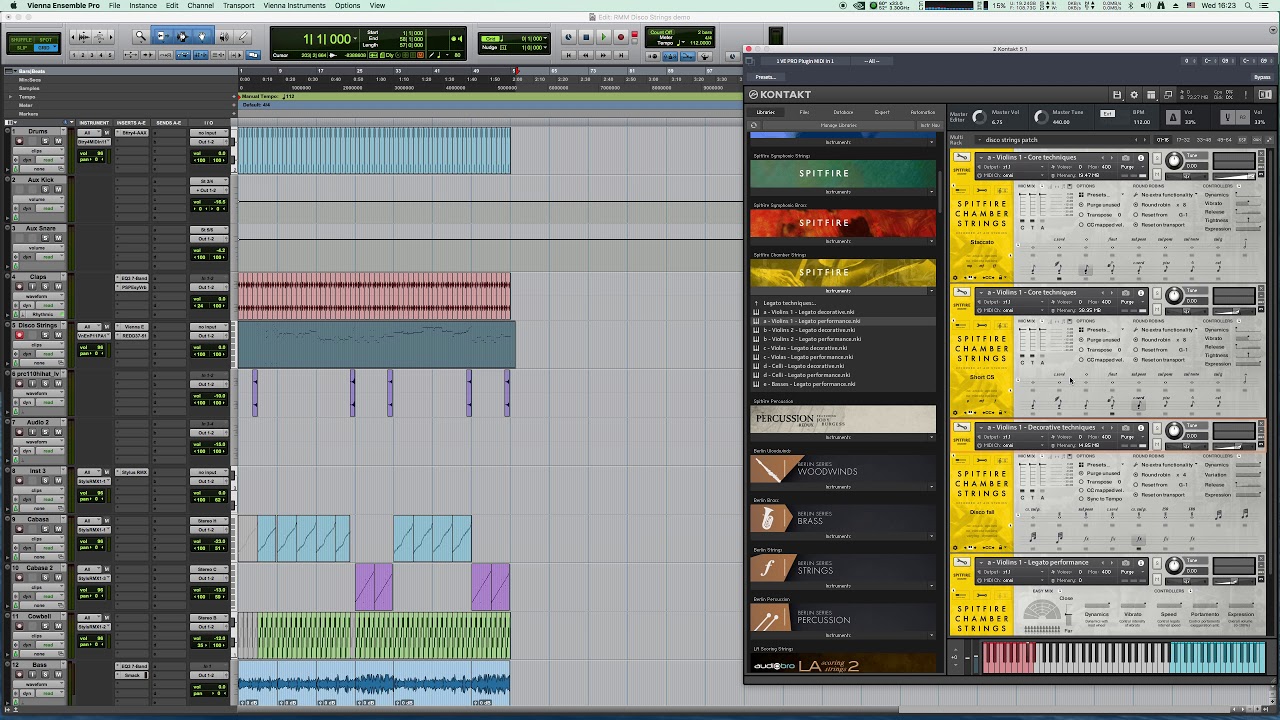The width and height of the screenshot is (1280, 720).
Task: Adjust the Kontakt Master Tune knob
Action: (x=1041, y=117)
